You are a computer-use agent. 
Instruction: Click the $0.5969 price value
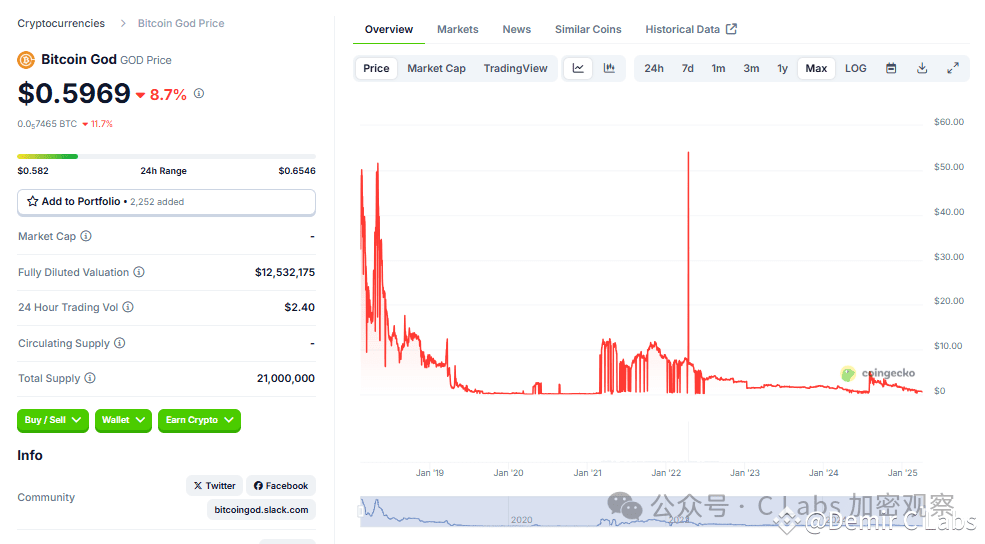[74, 94]
